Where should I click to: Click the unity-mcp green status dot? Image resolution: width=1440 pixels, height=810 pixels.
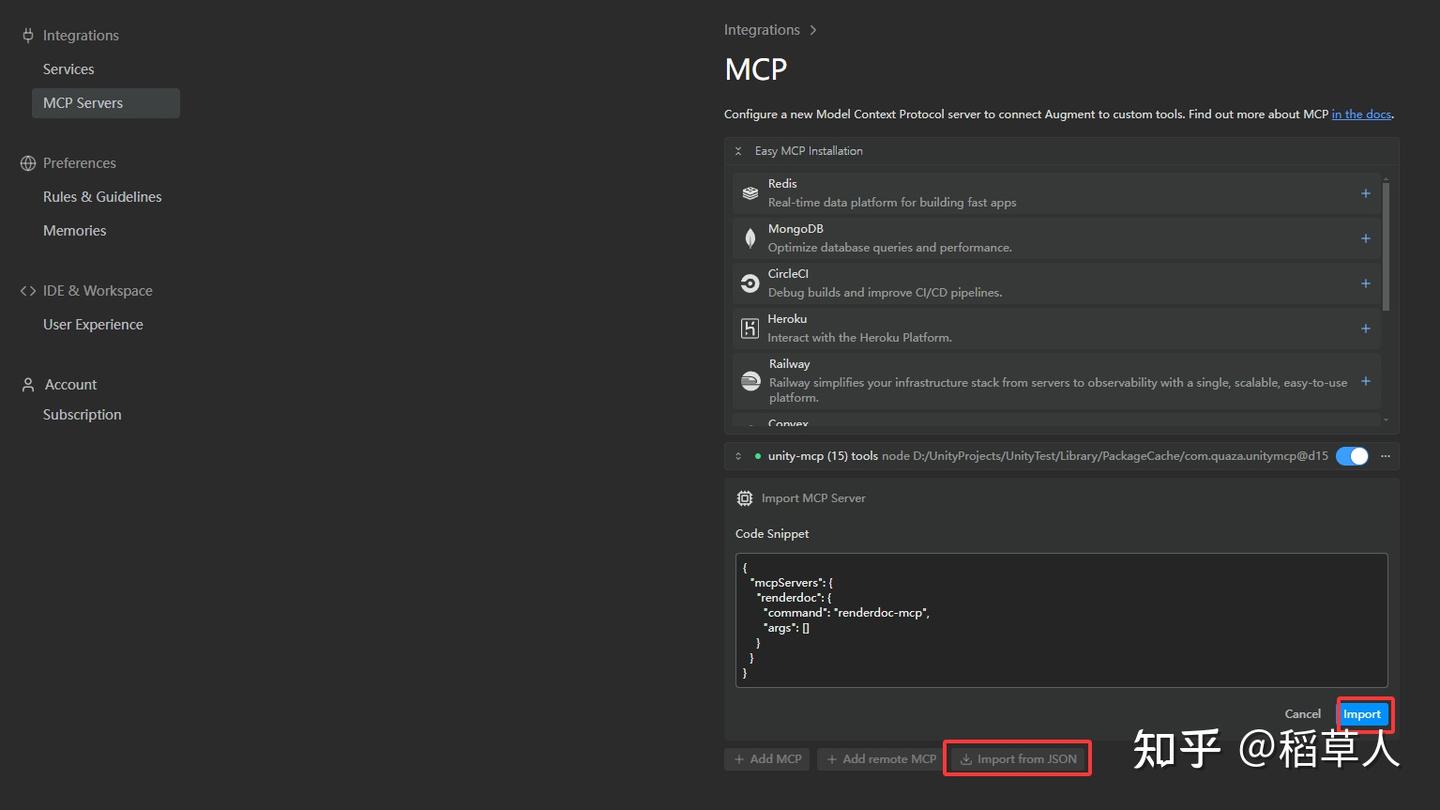[x=758, y=456]
